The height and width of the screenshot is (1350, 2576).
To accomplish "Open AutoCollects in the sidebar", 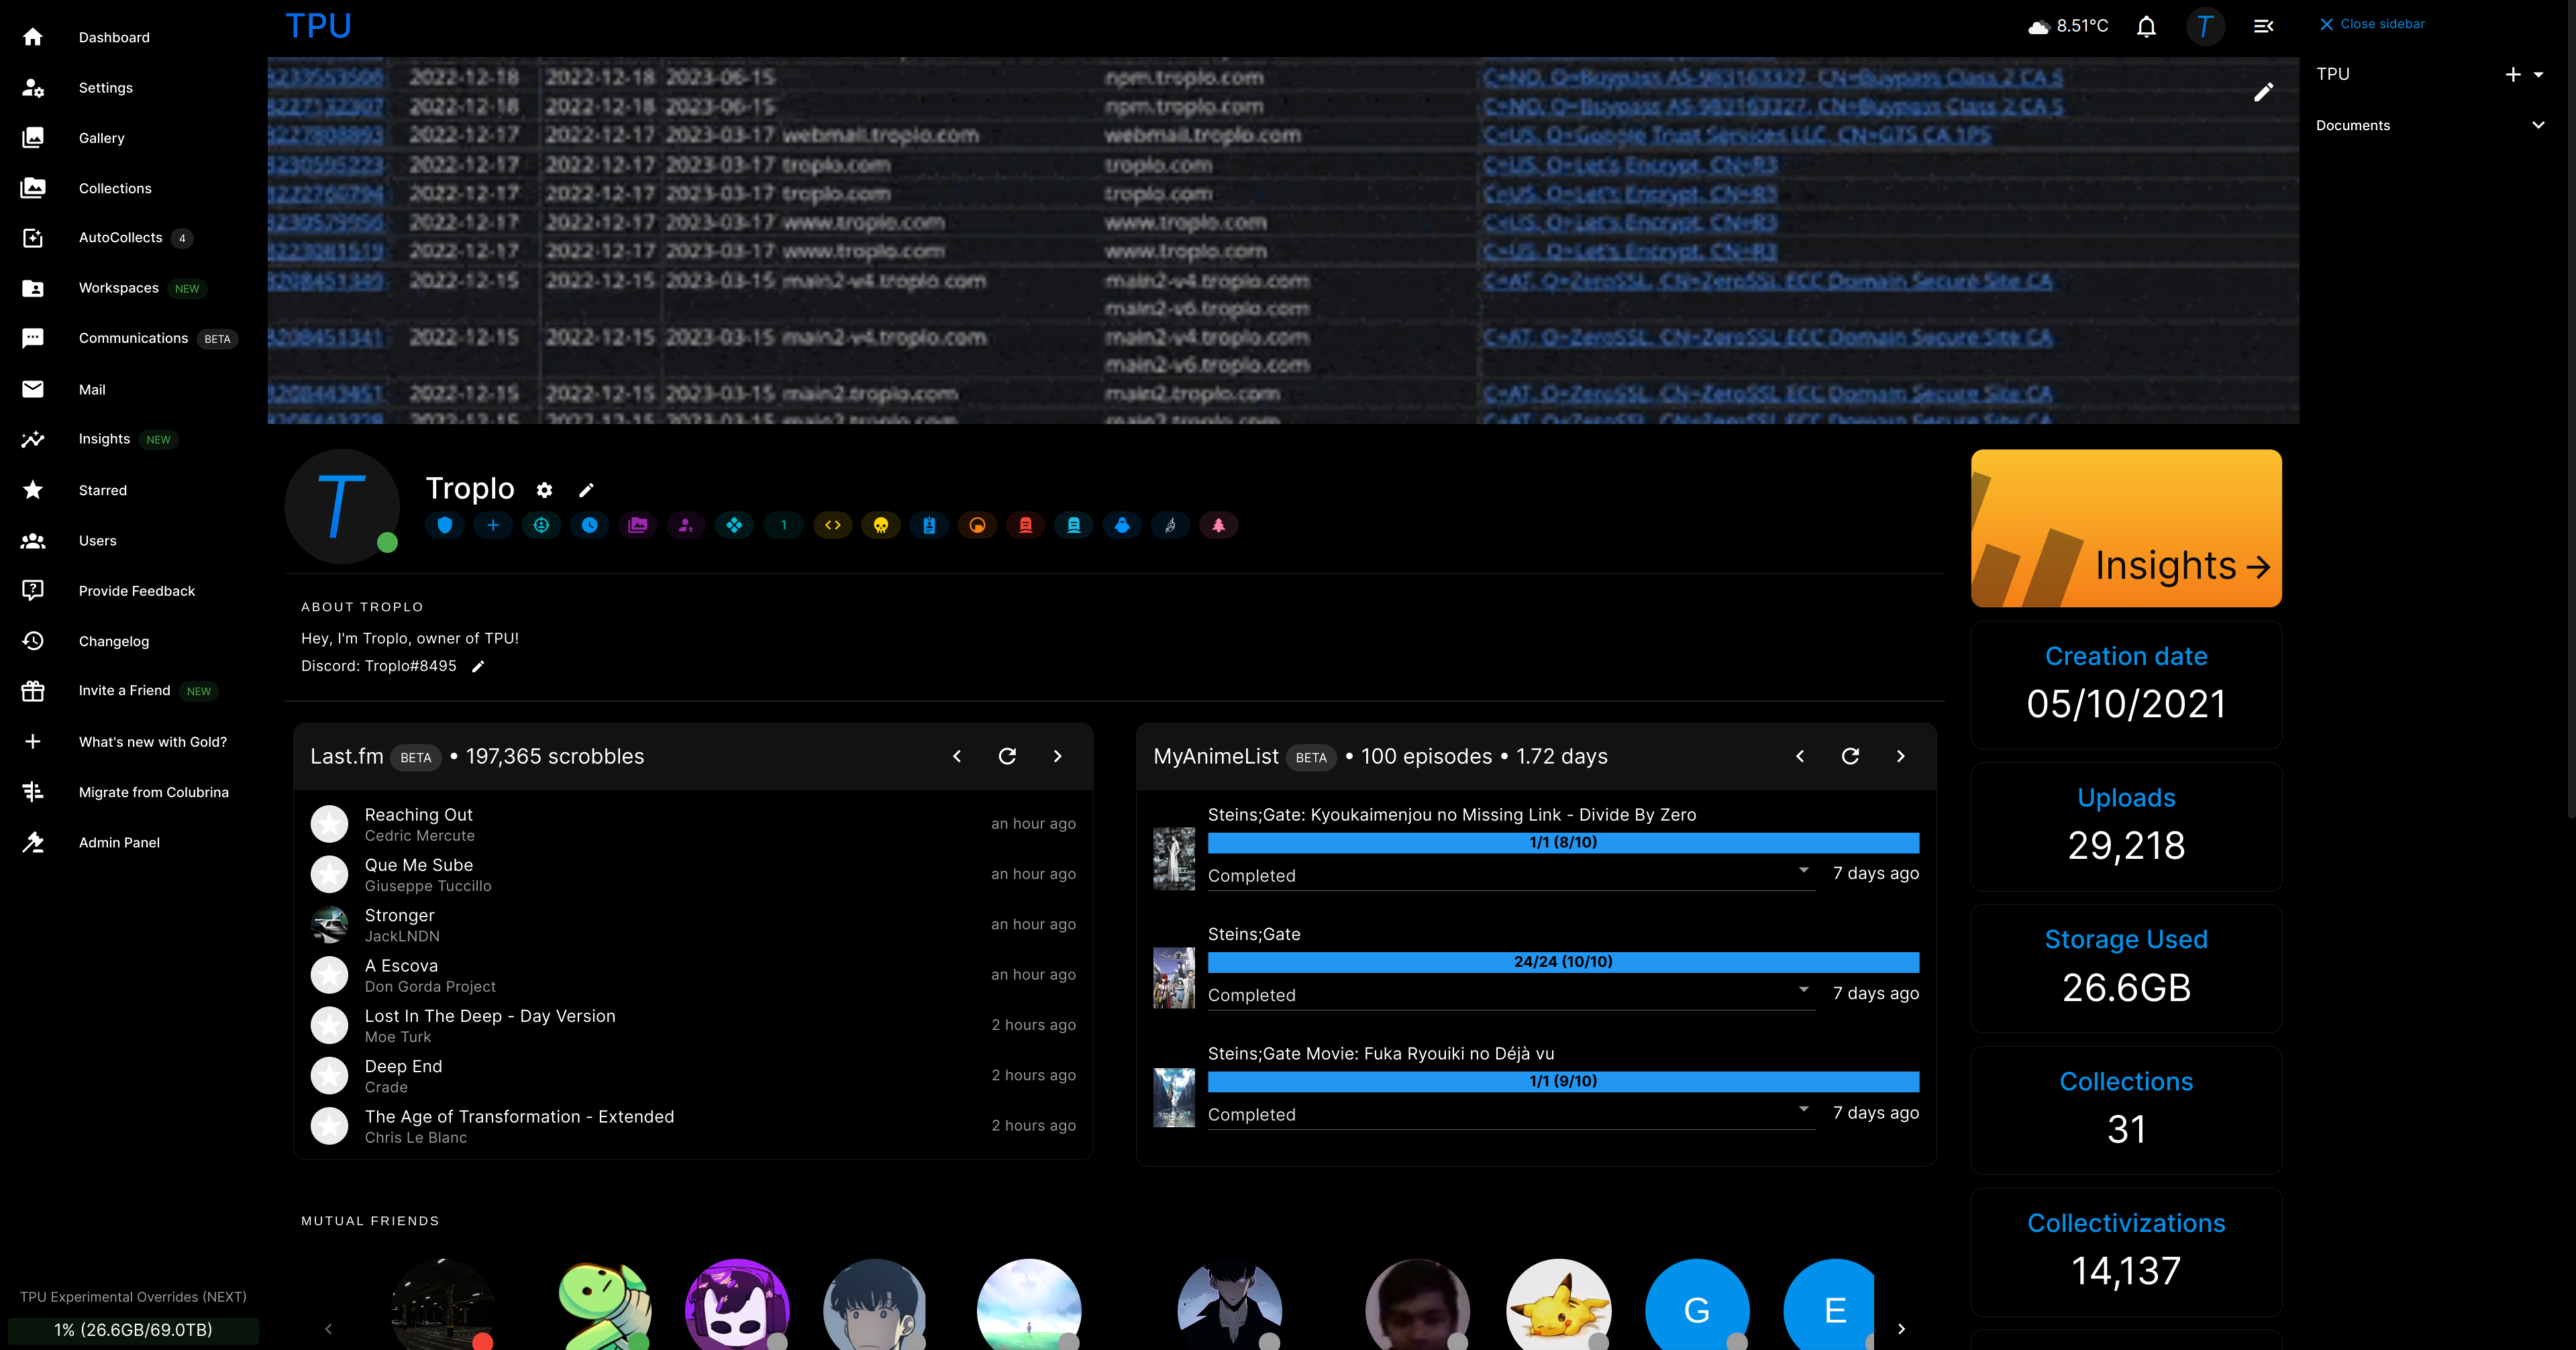I will point(120,237).
